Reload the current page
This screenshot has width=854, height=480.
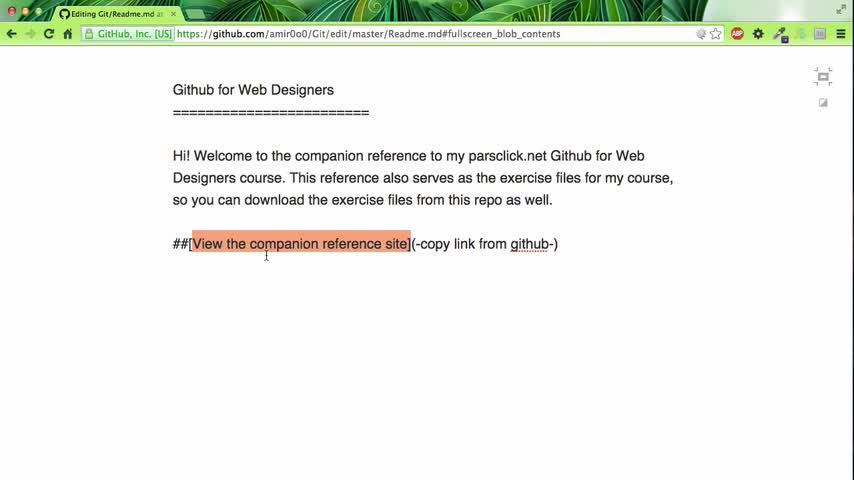point(48,34)
